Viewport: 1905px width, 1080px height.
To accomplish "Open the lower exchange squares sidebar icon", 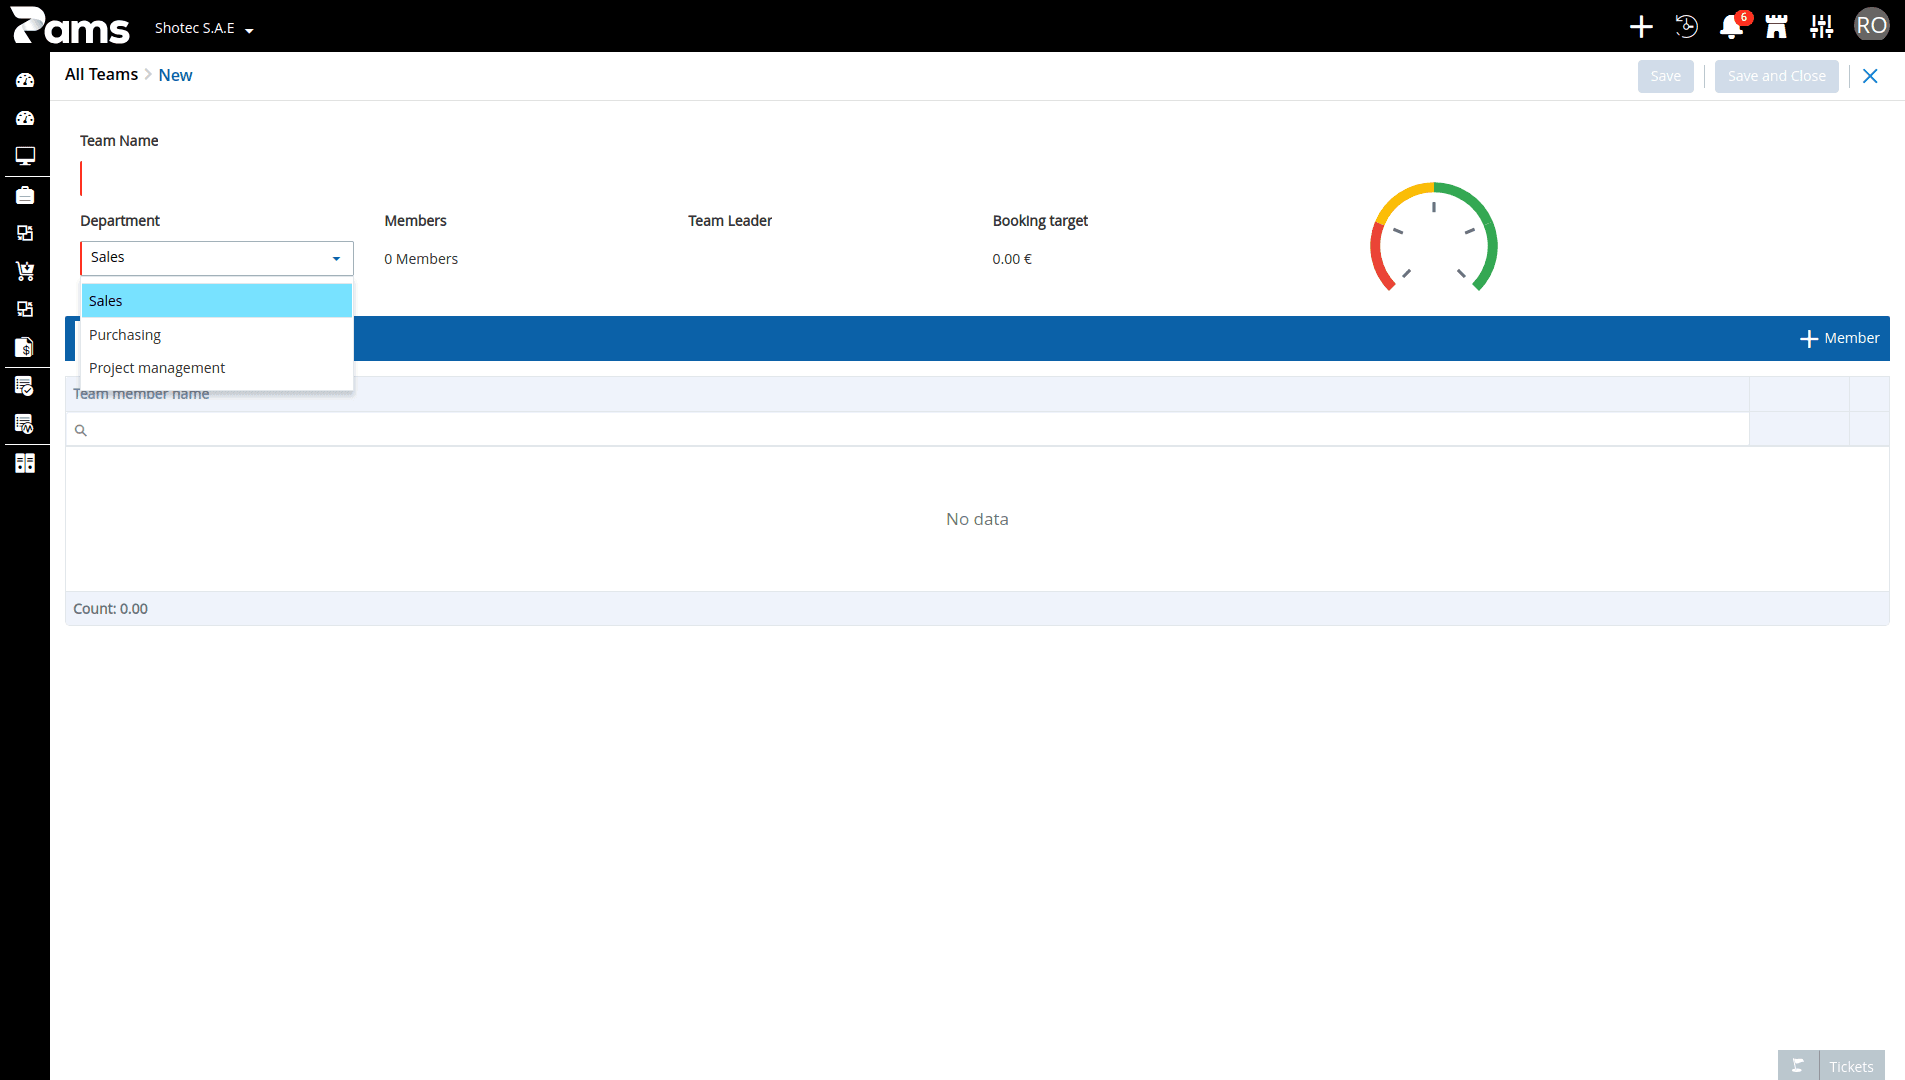I will tap(25, 309).
